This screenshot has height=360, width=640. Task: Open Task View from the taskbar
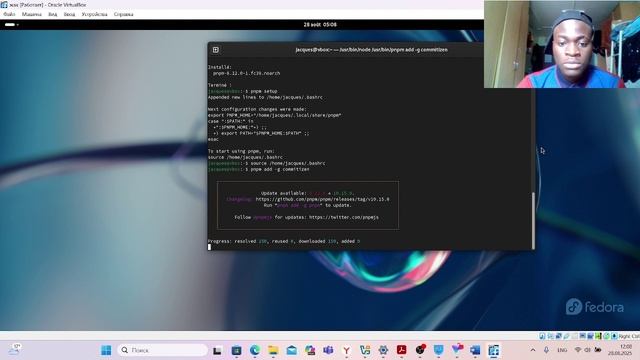pyautogui.click(x=217, y=350)
